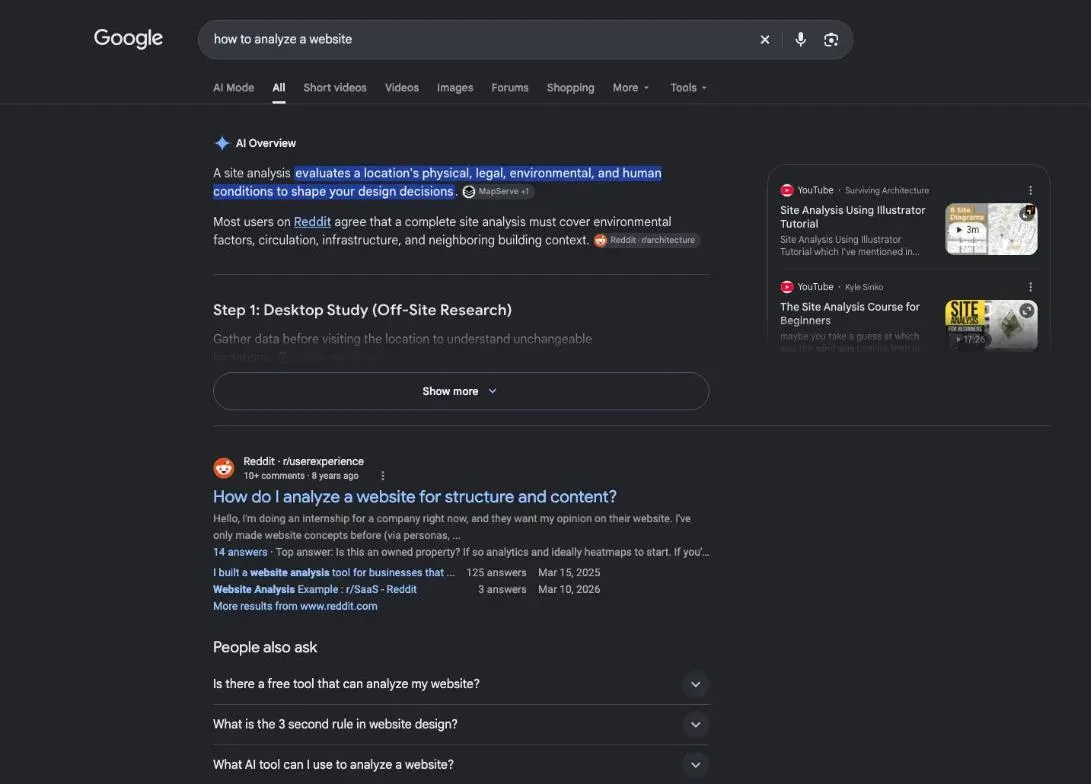Screen dimensions: 1091x784
Task: Expand 'Is there a free tool' question
Action: coord(461,684)
